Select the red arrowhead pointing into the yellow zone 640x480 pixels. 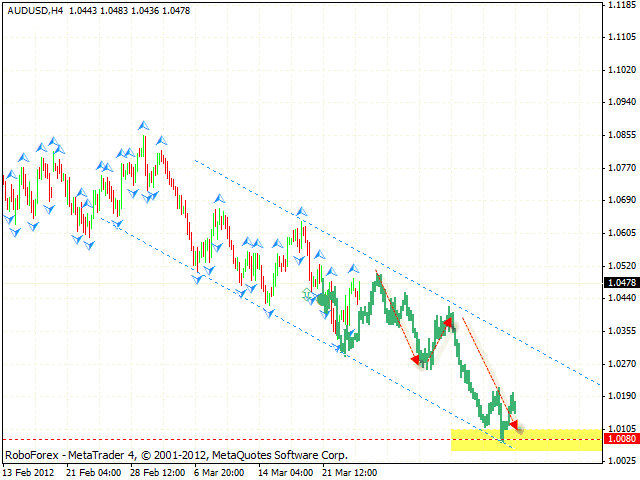pos(513,424)
